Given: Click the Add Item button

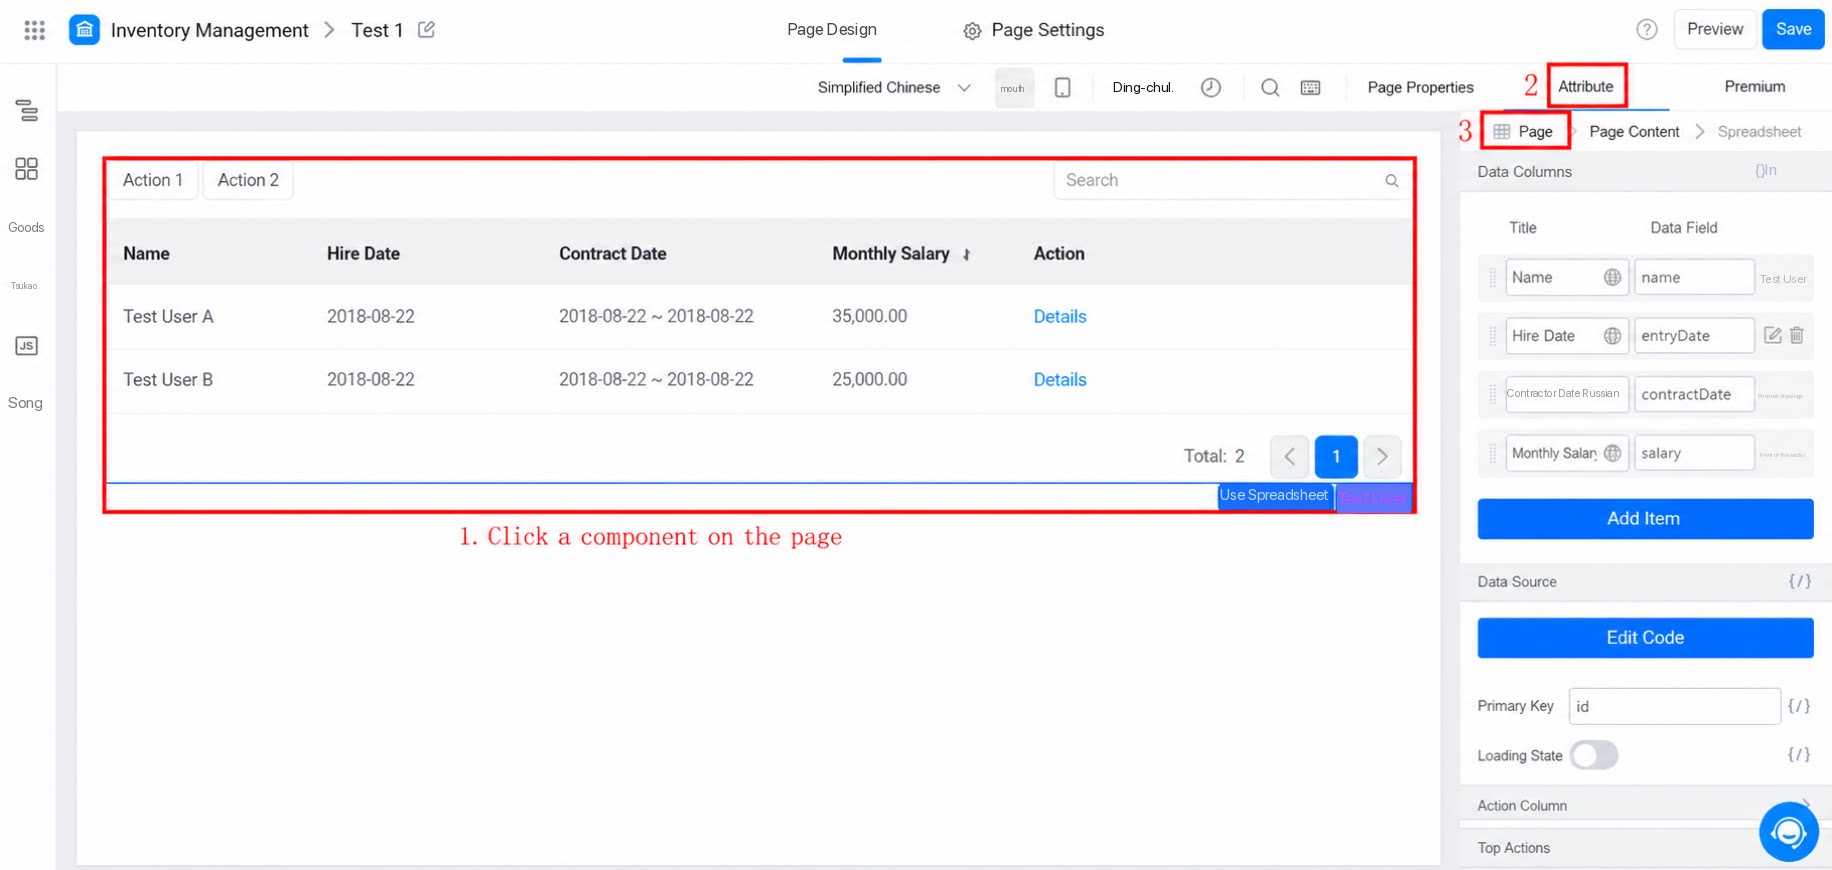Looking at the screenshot, I should (1645, 518).
